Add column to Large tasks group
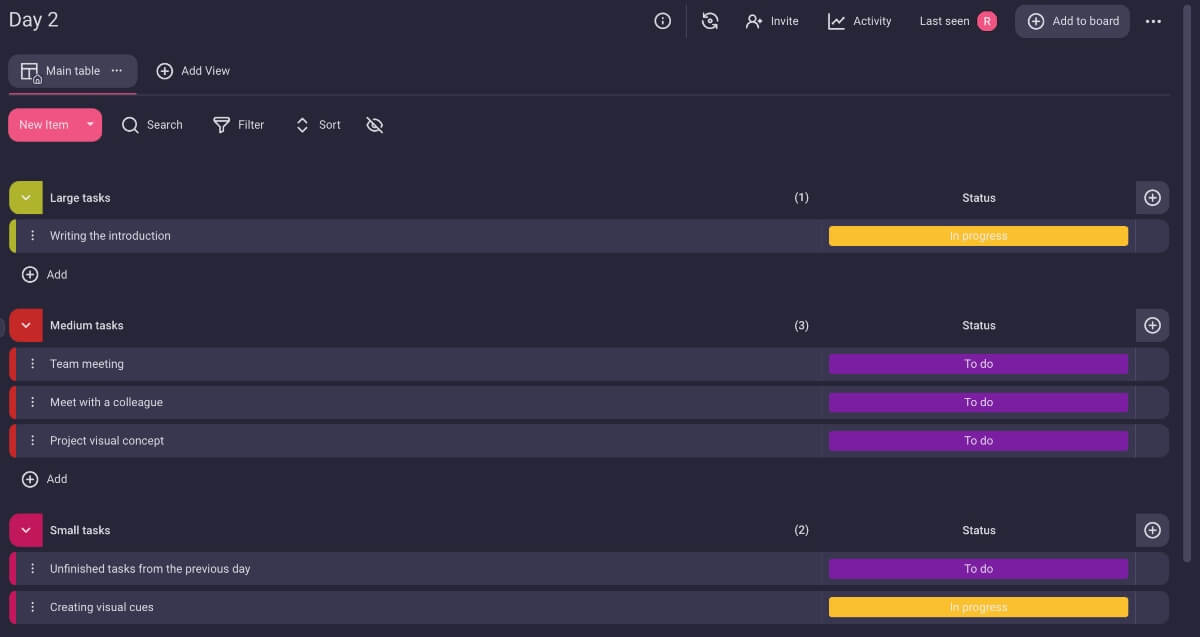 tap(1152, 198)
